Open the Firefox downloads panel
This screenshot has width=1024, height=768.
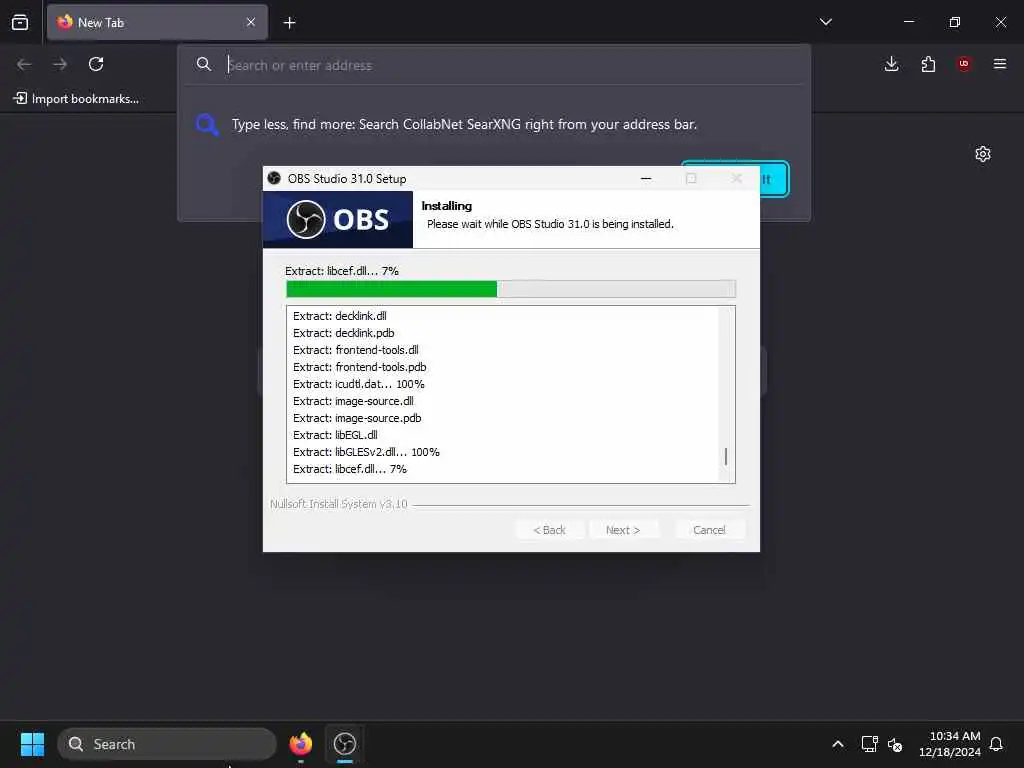click(x=891, y=64)
